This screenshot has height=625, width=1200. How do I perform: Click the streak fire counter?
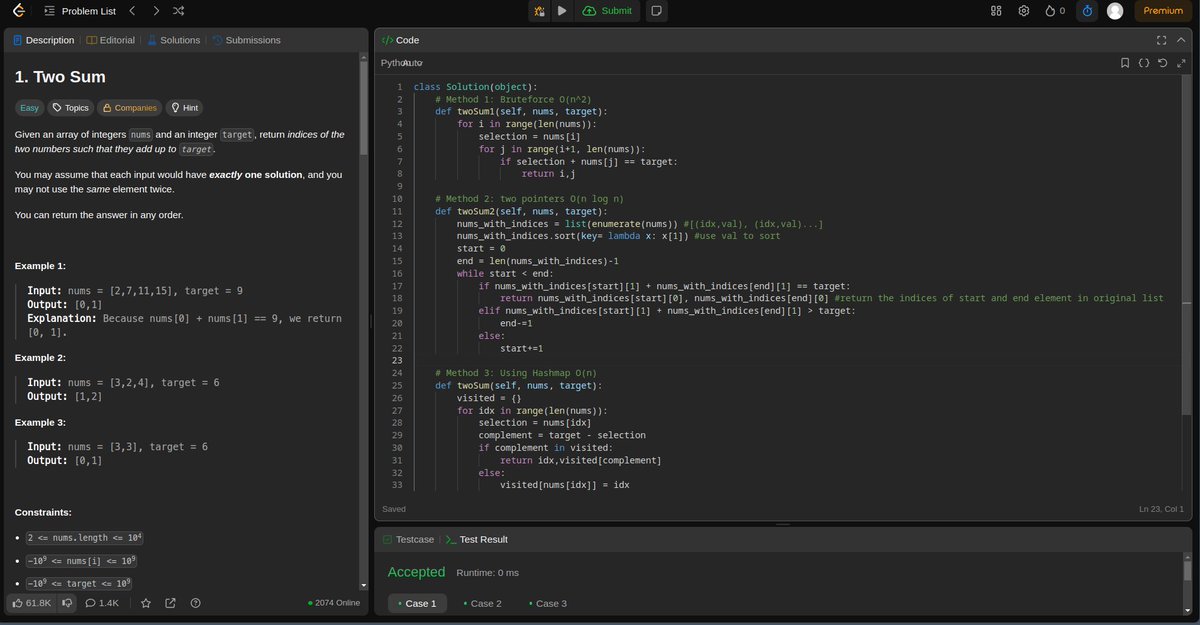(x=1055, y=11)
